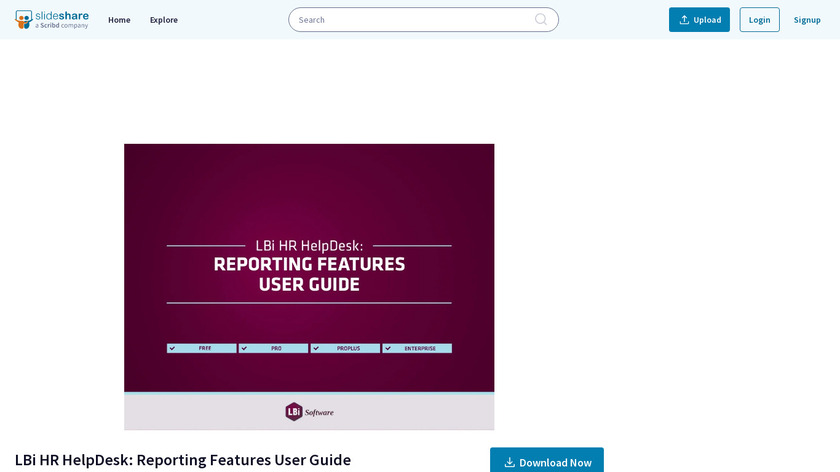This screenshot has height=472, width=840.
Task: Open the Explore menu item
Action: [163, 20]
